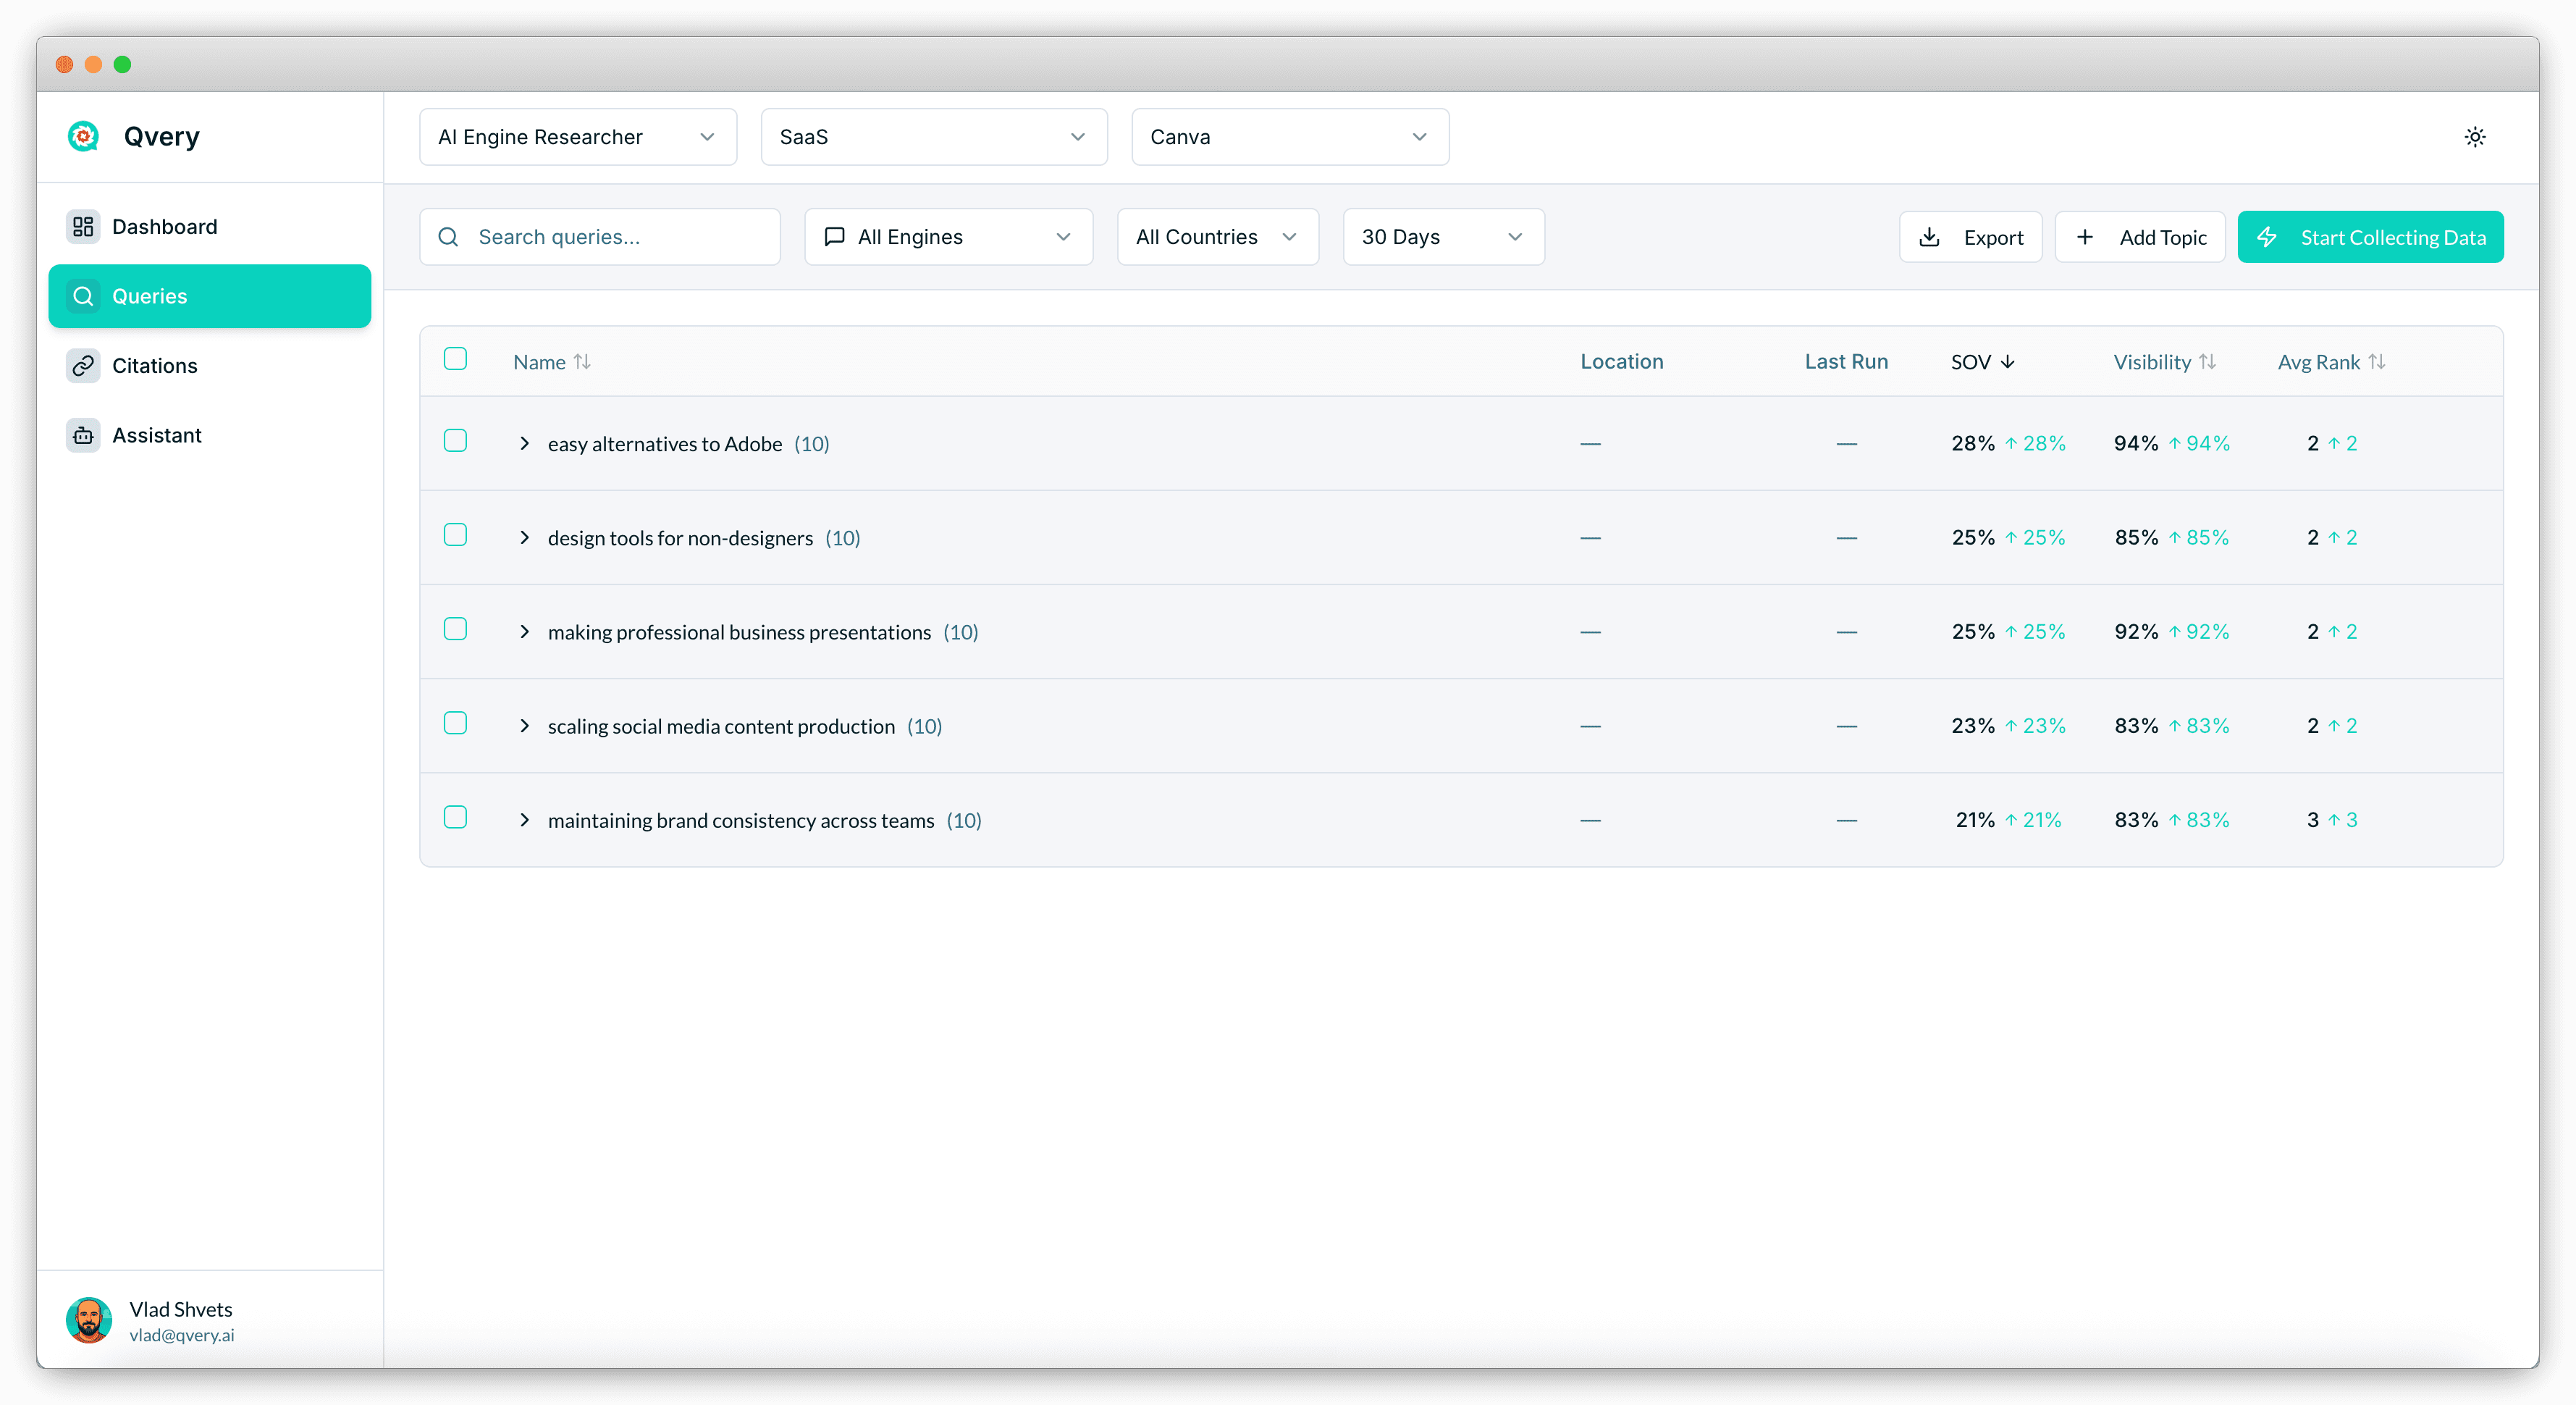Click the 'scaling social media content production' topic name
2576x1405 pixels.
721,726
